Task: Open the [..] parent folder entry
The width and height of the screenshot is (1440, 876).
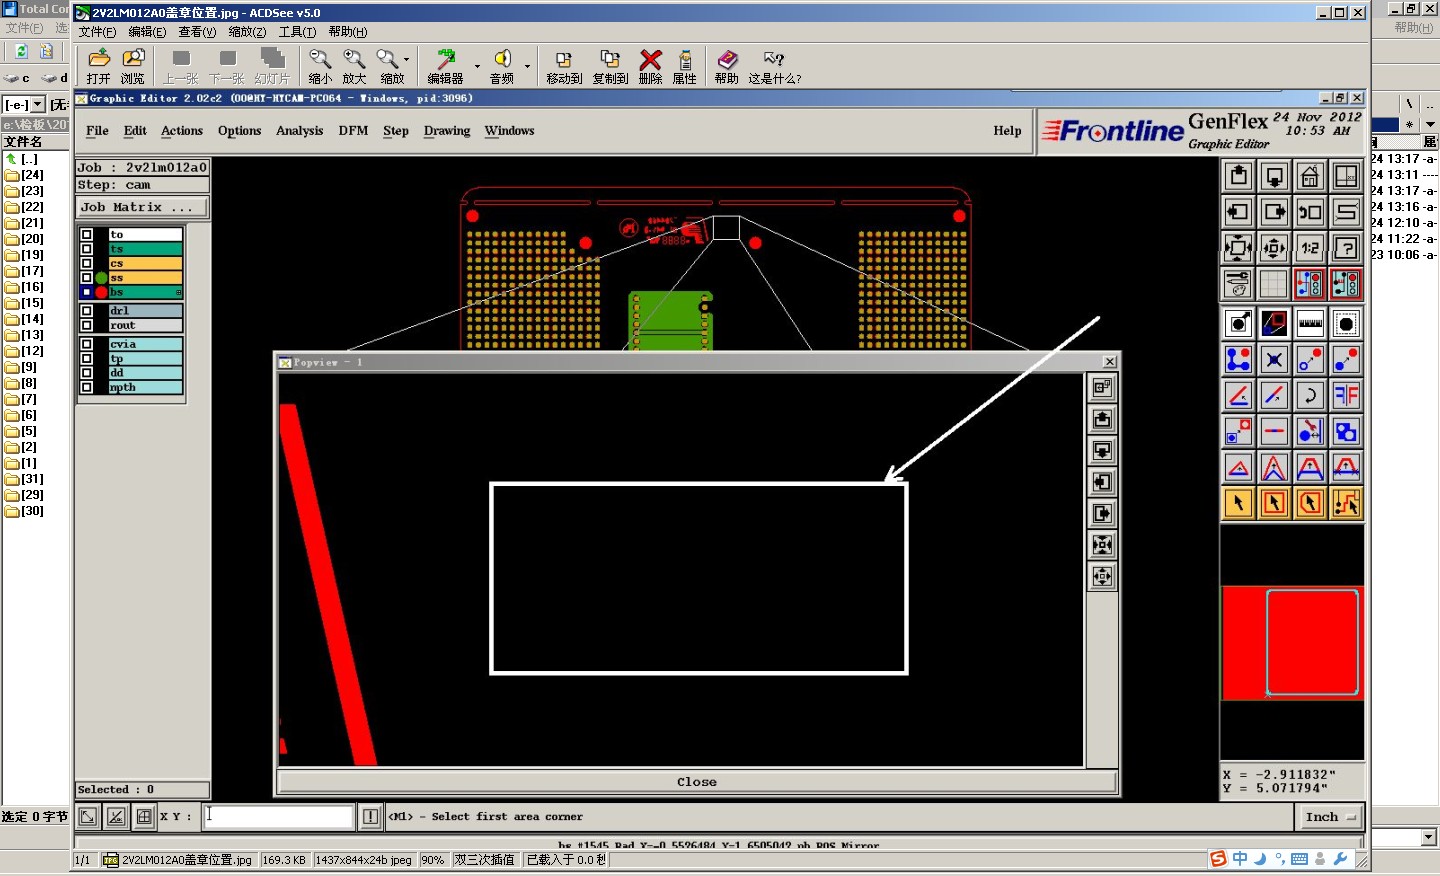Action: 22,159
